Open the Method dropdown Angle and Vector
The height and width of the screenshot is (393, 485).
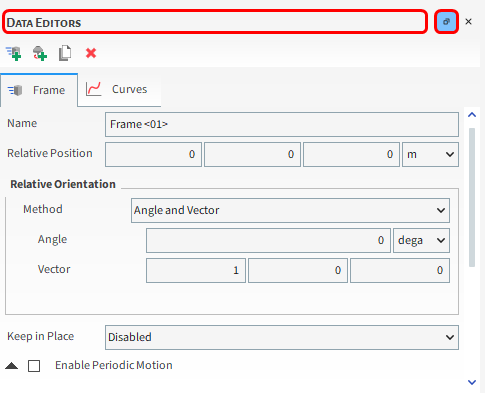(290, 210)
